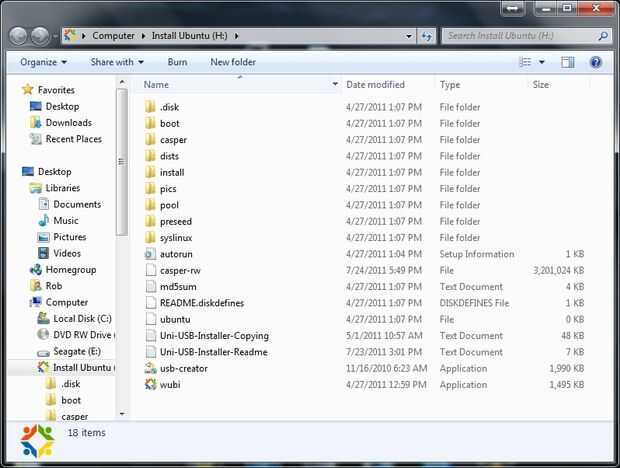Screen dimensions: 620x468
Task: Open address bar history dropdown arrow
Action: pyautogui.click(x=409, y=36)
